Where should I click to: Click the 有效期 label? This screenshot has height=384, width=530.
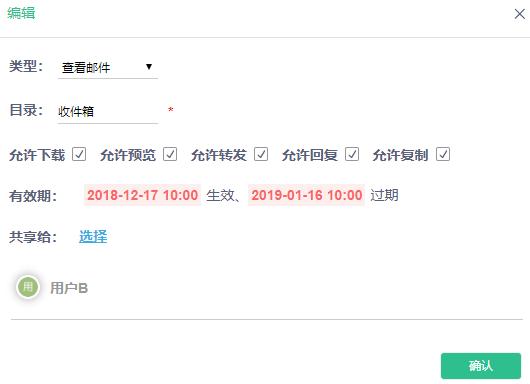[33, 196]
